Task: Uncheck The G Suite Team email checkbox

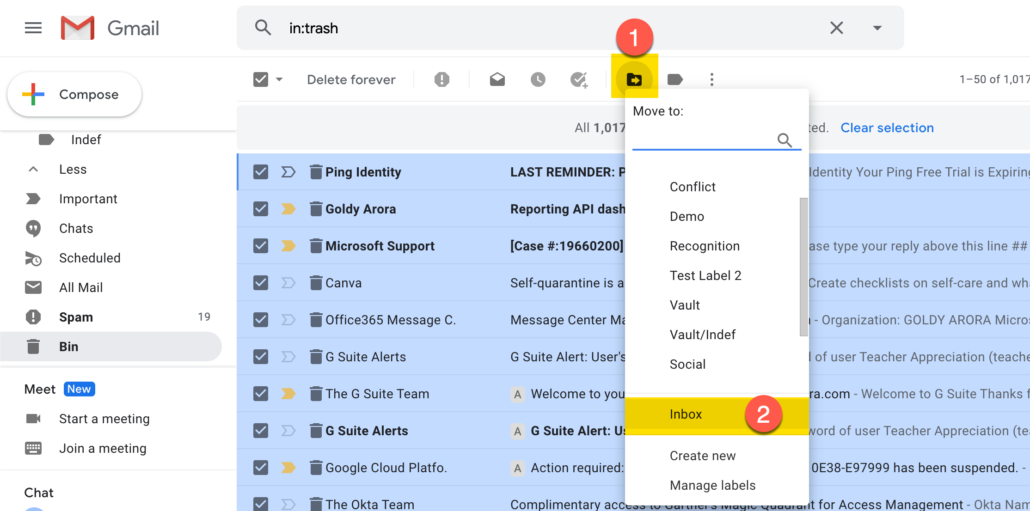Action: [x=261, y=393]
